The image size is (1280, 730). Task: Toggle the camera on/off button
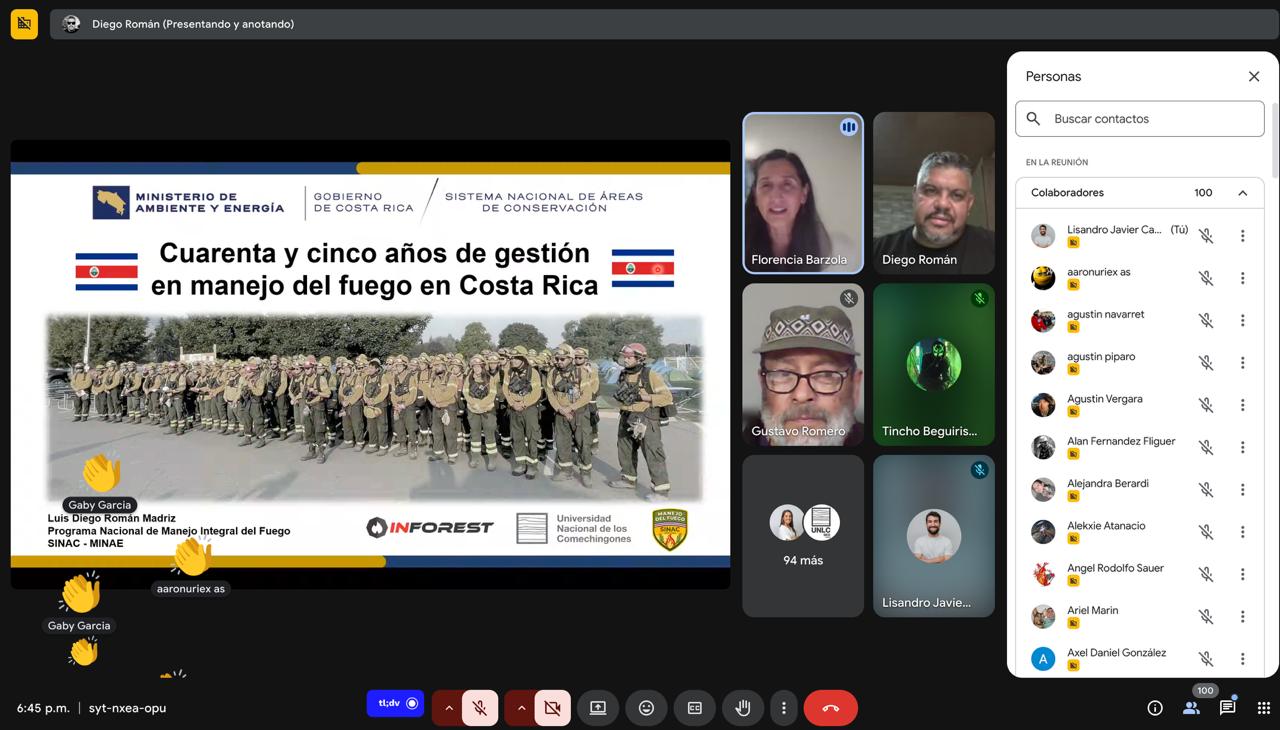click(552, 708)
